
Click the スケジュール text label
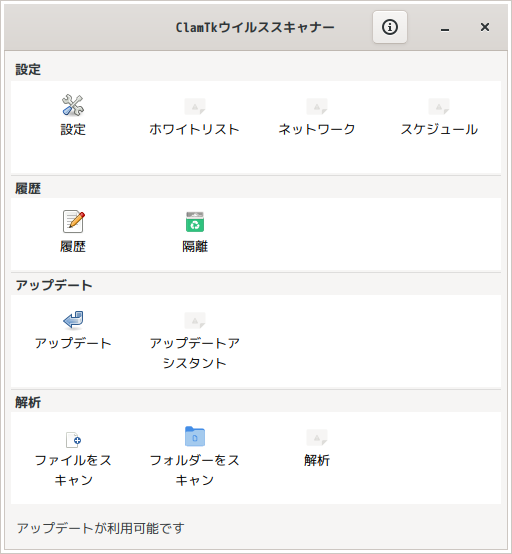(x=439, y=129)
